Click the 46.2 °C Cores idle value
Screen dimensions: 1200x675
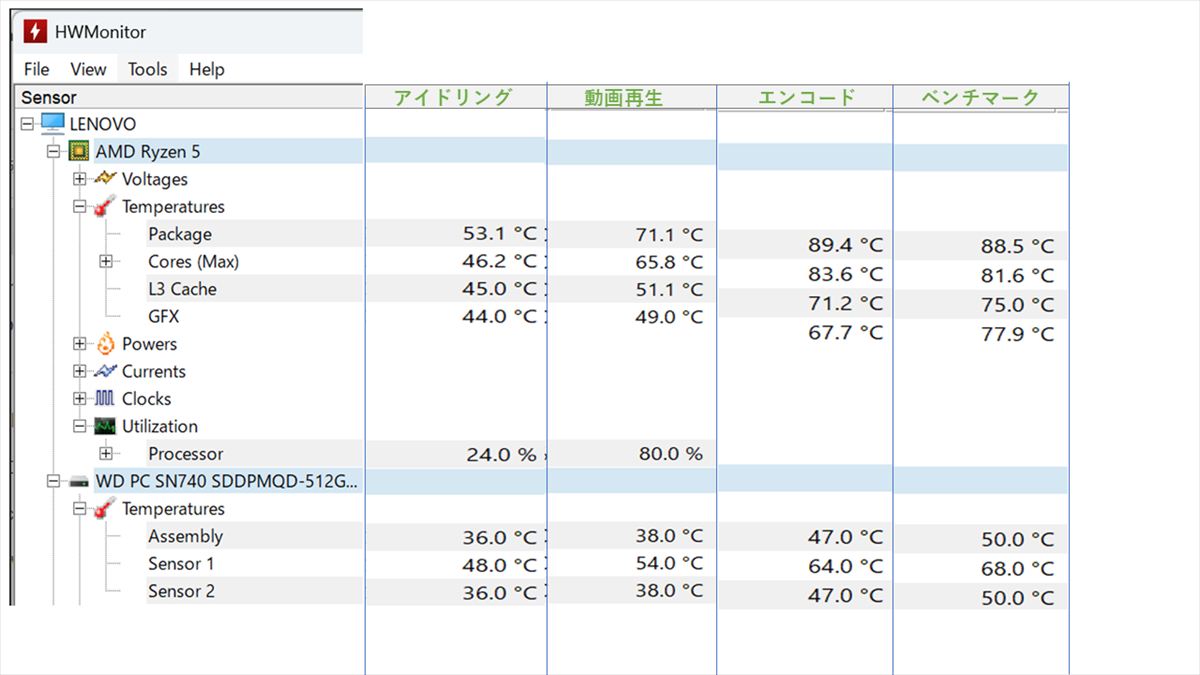tap(500, 262)
